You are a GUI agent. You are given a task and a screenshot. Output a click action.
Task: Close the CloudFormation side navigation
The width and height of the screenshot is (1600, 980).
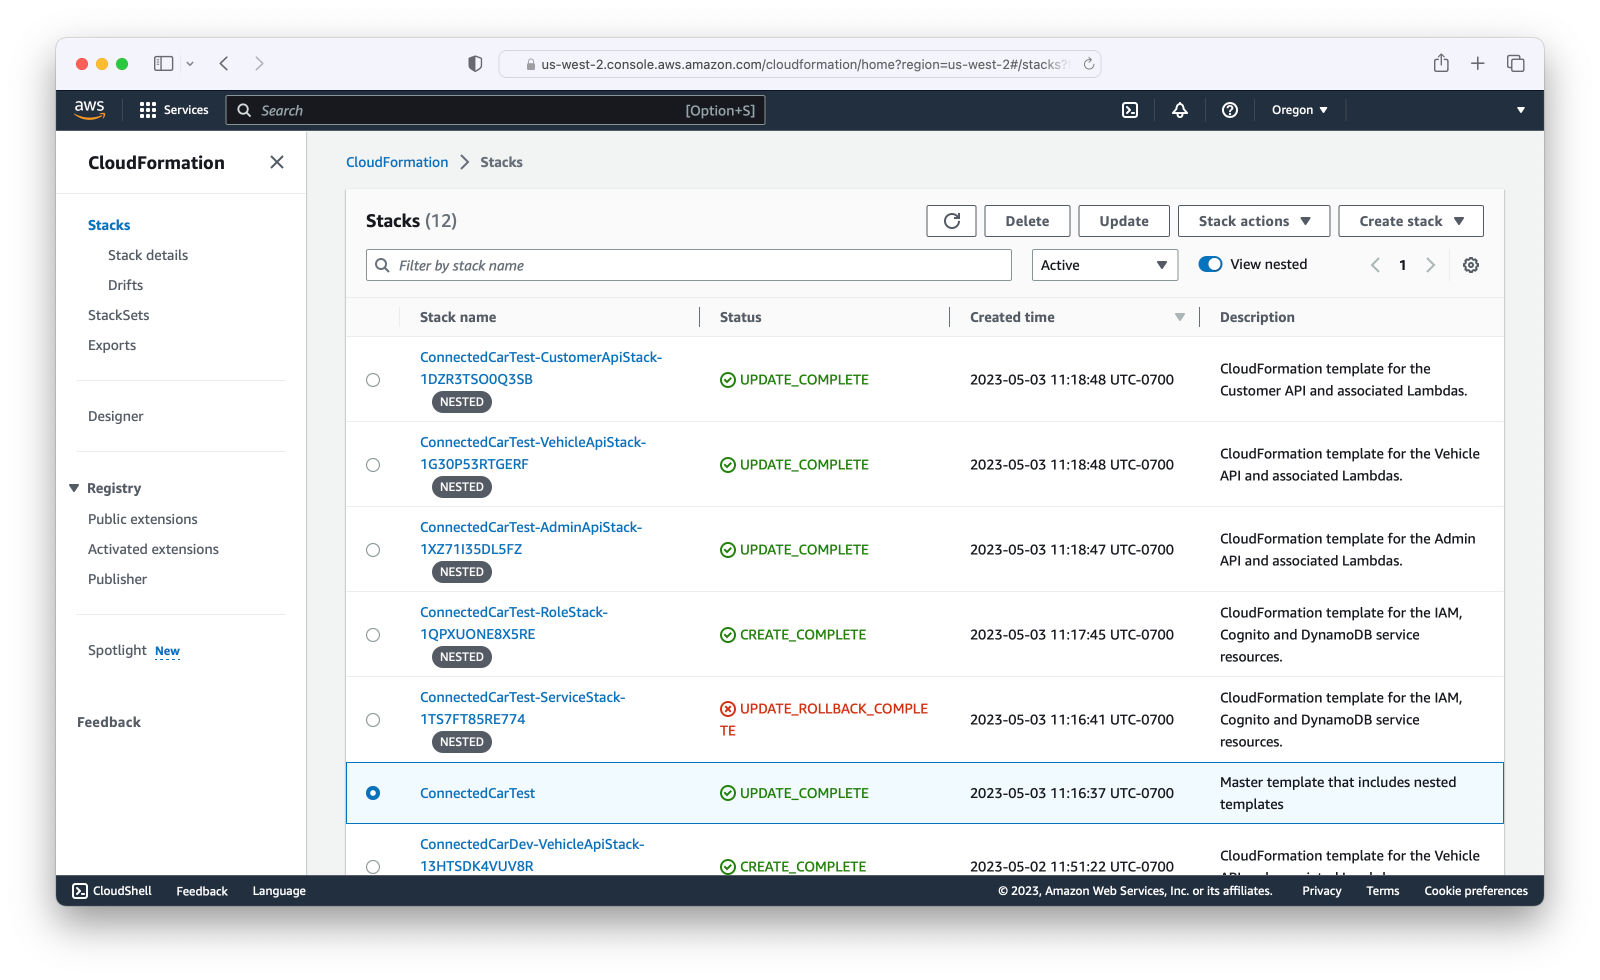(x=277, y=162)
